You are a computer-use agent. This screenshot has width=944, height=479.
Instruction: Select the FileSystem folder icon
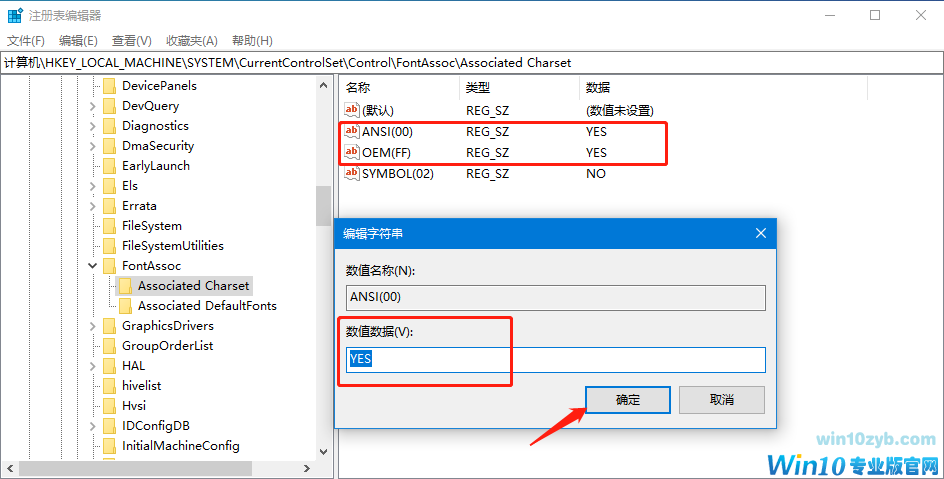(x=110, y=226)
